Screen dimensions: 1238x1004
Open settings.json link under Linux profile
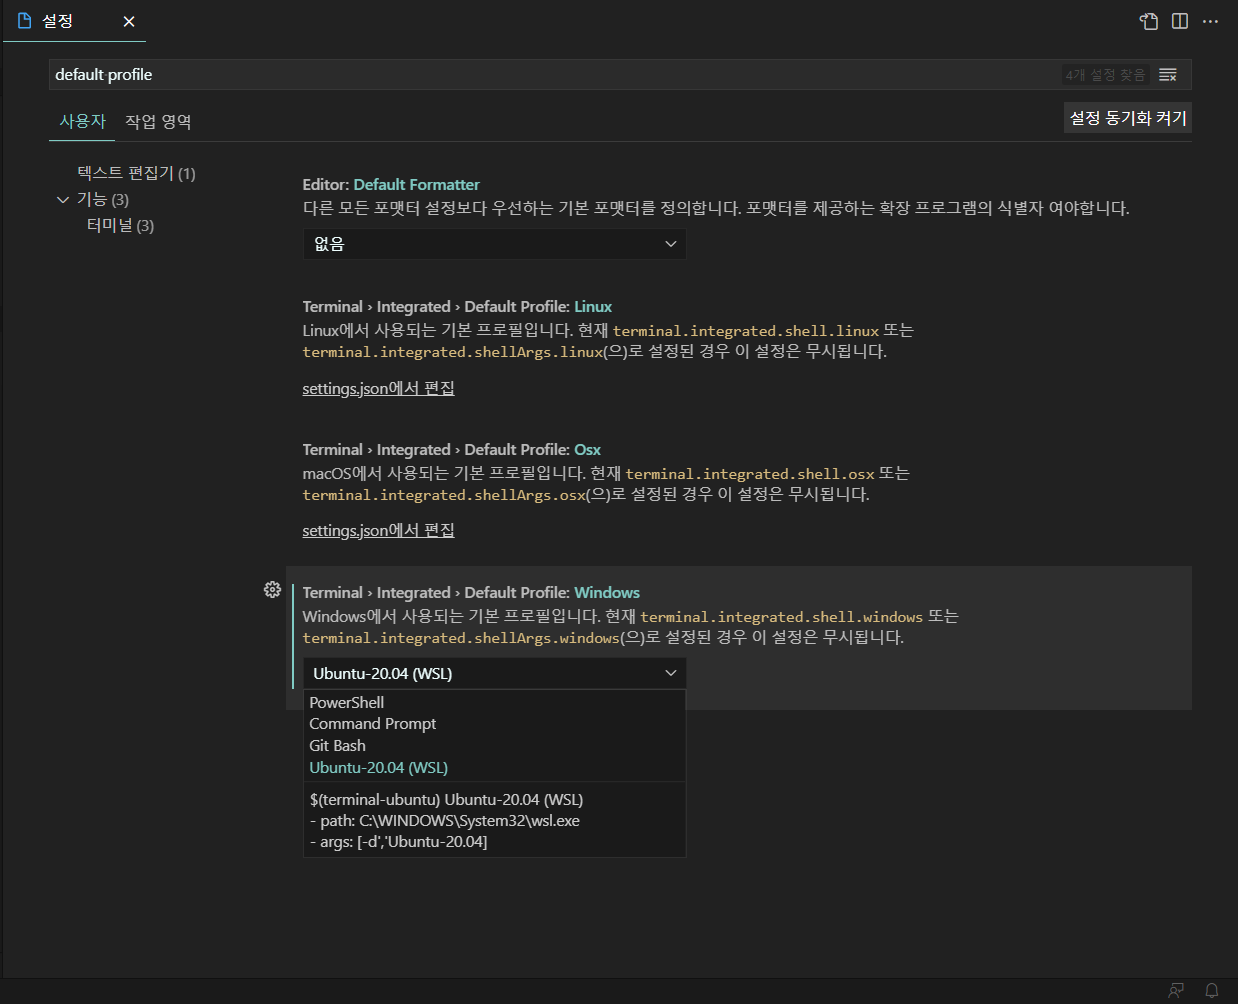(378, 388)
